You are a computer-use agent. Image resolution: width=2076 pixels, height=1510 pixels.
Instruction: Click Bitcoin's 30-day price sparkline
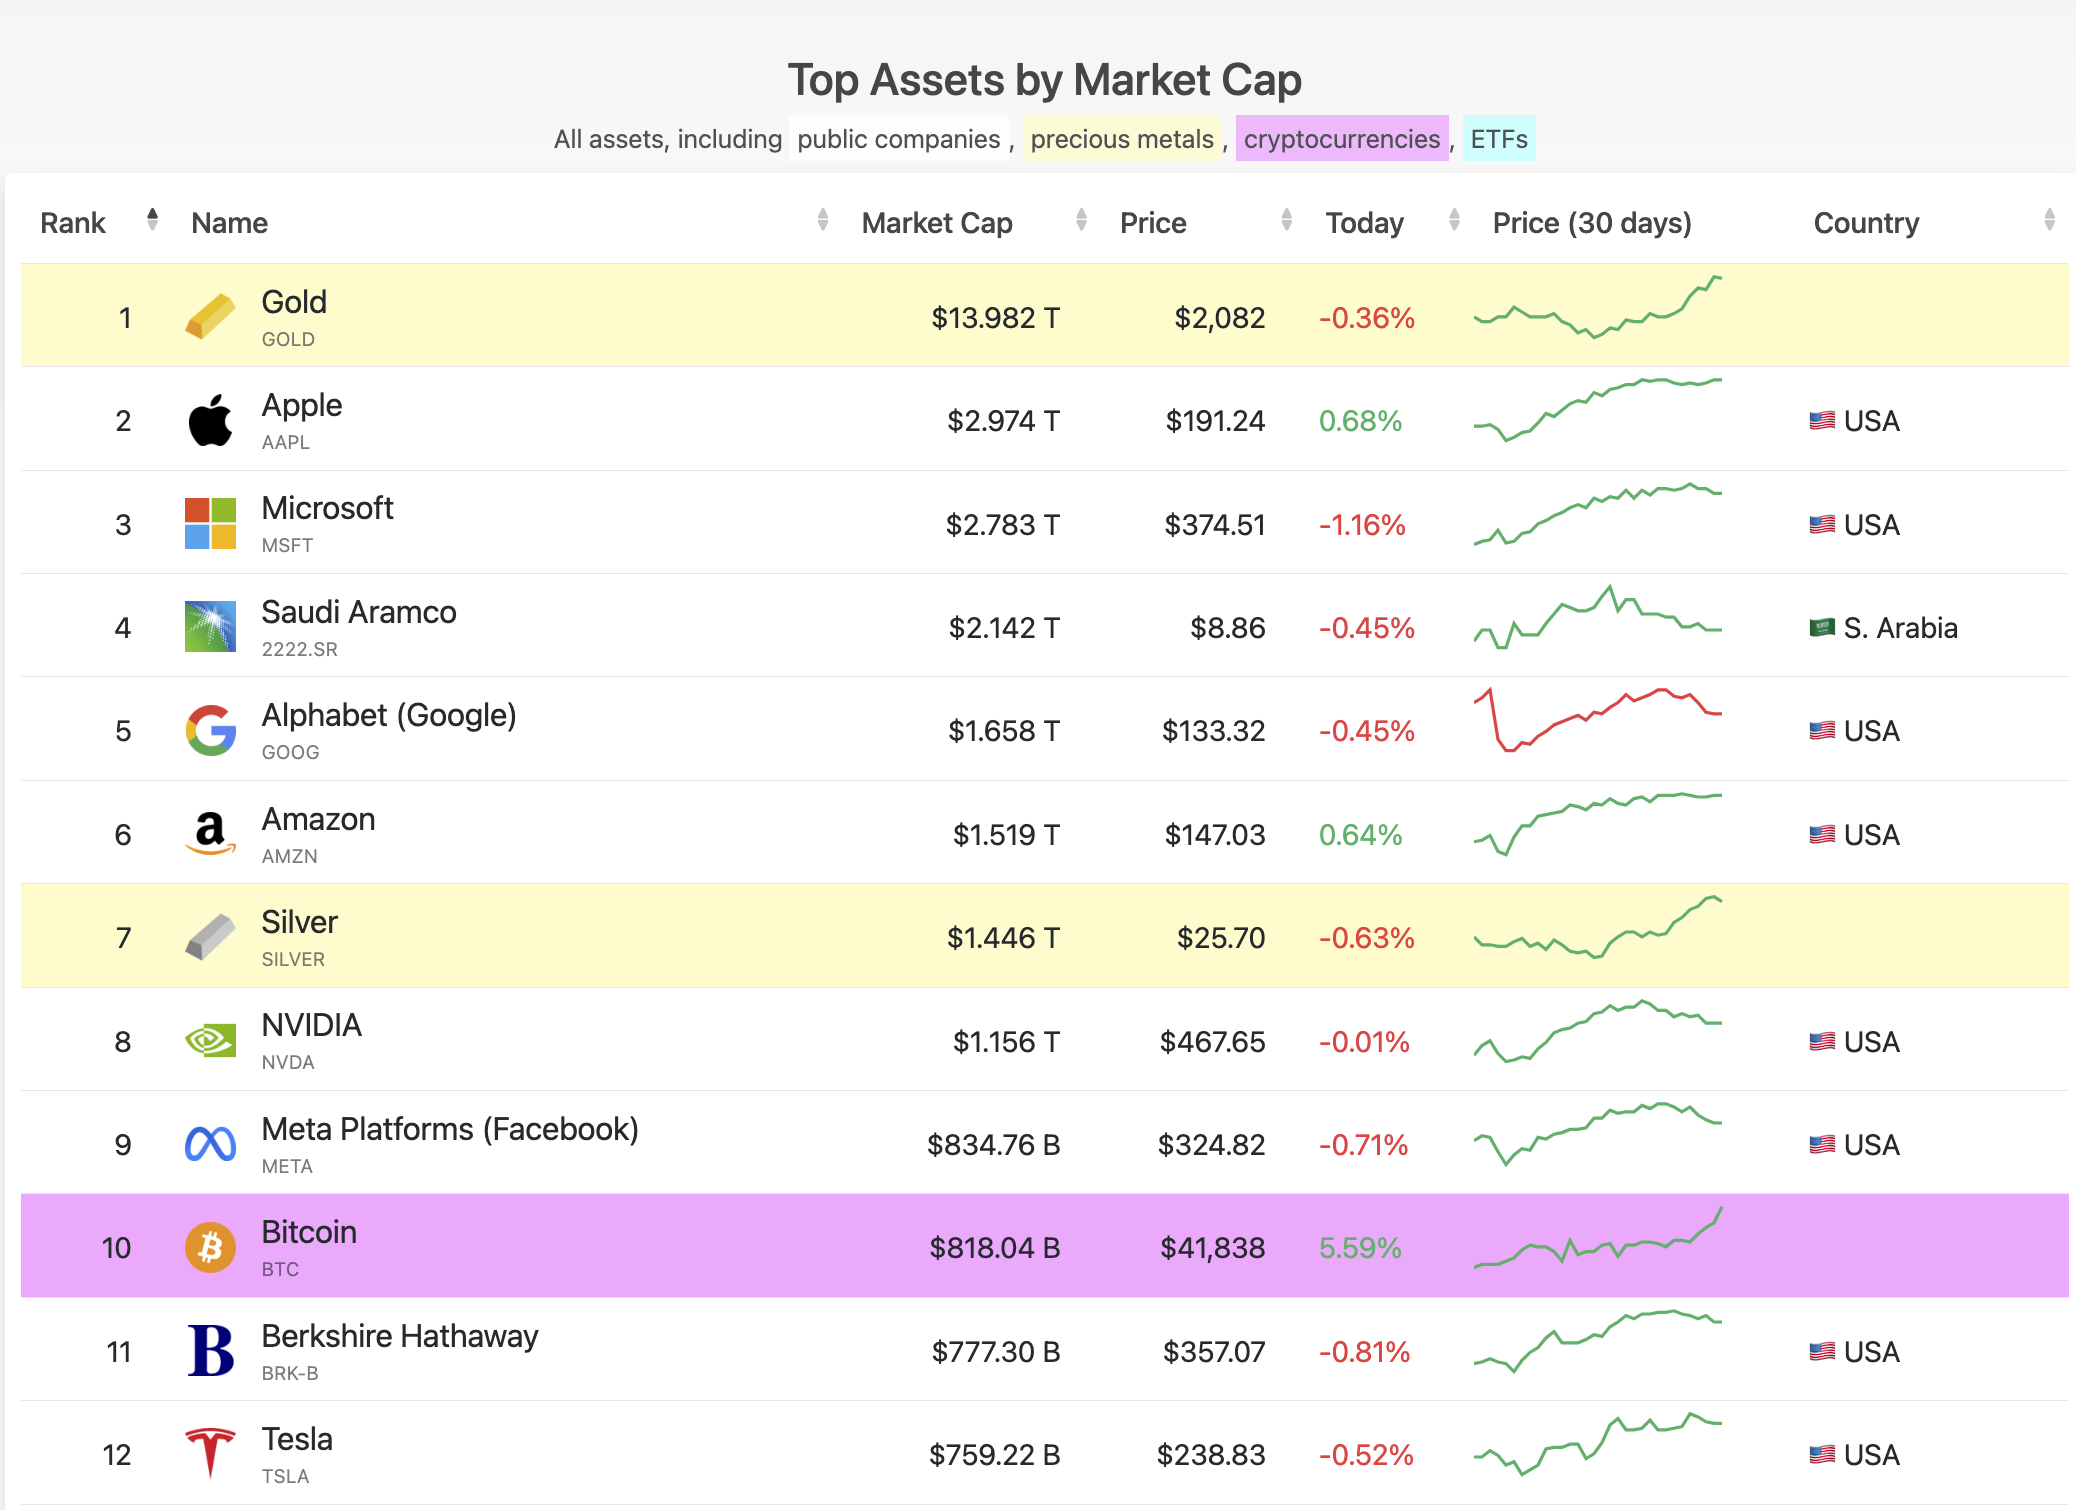[1597, 1238]
